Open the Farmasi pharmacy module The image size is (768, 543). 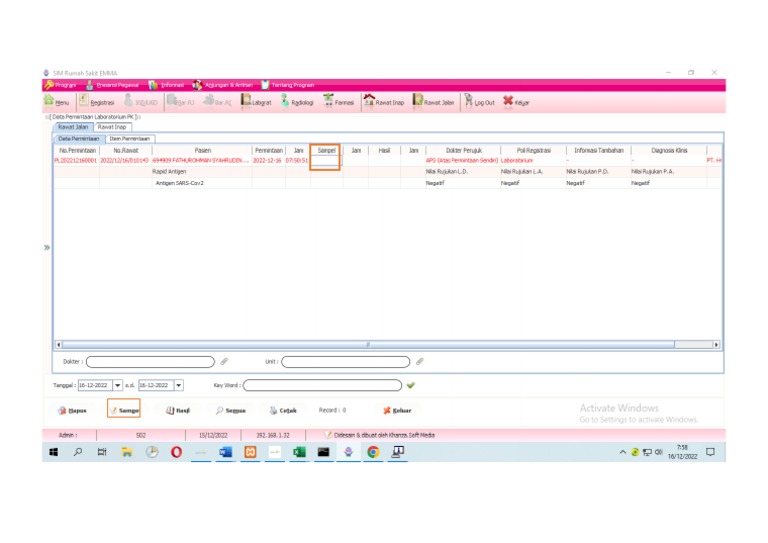[x=340, y=102]
